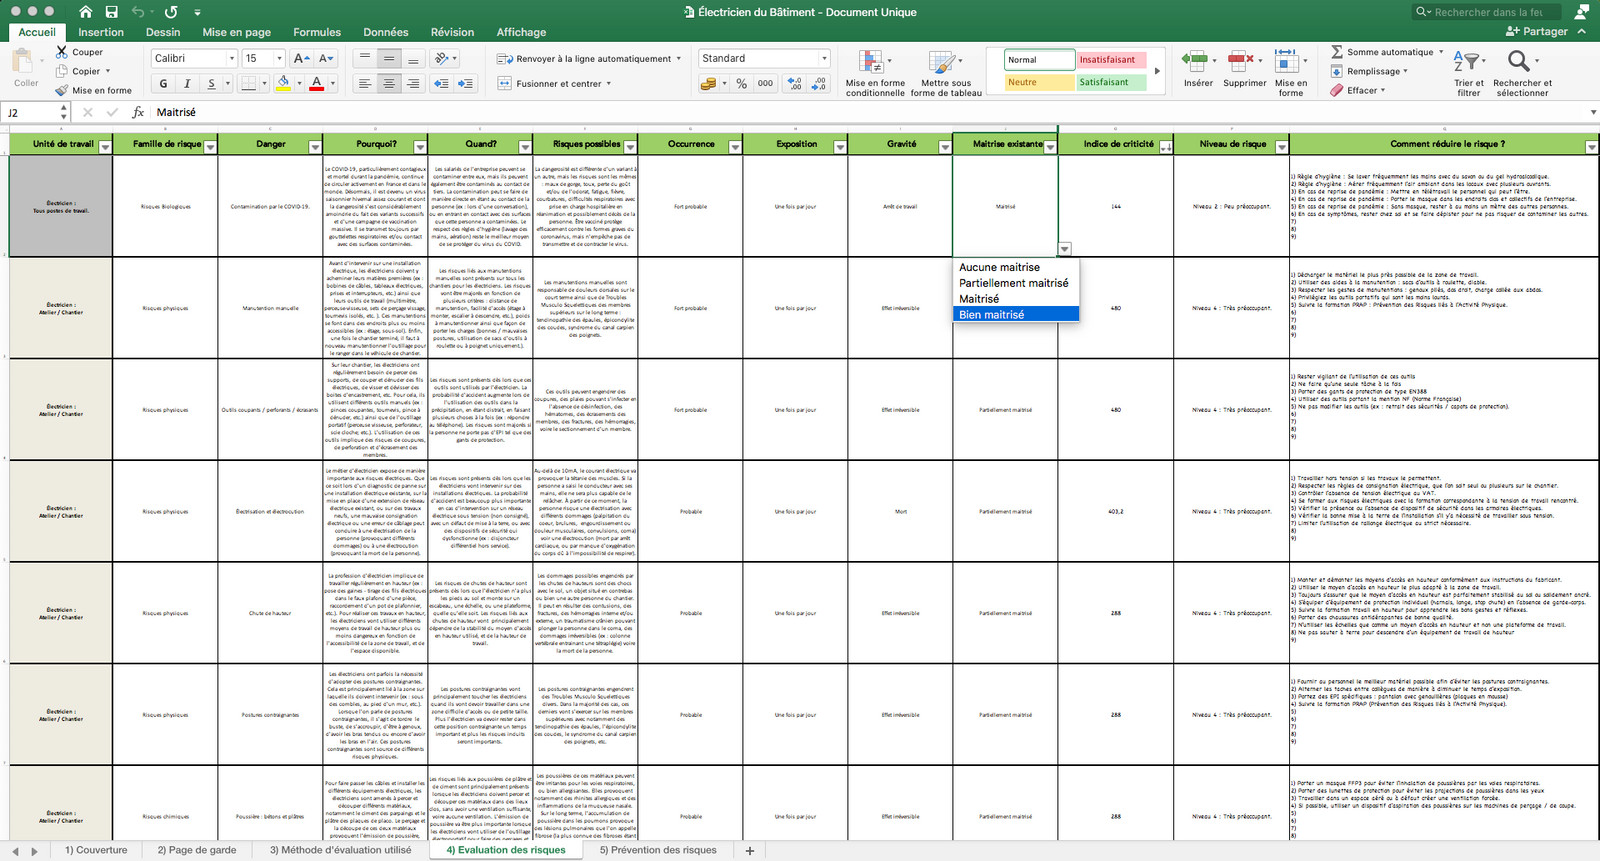Click the Partager button
Image resolution: width=1600 pixels, height=861 pixels.
[1538, 32]
